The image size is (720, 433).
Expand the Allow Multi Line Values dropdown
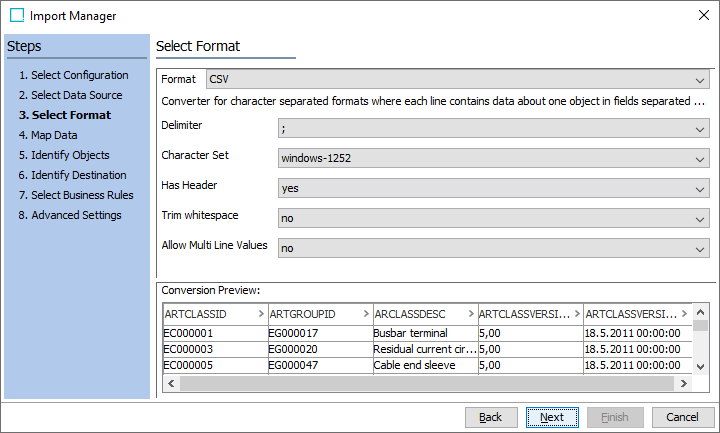tap(493, 248)
